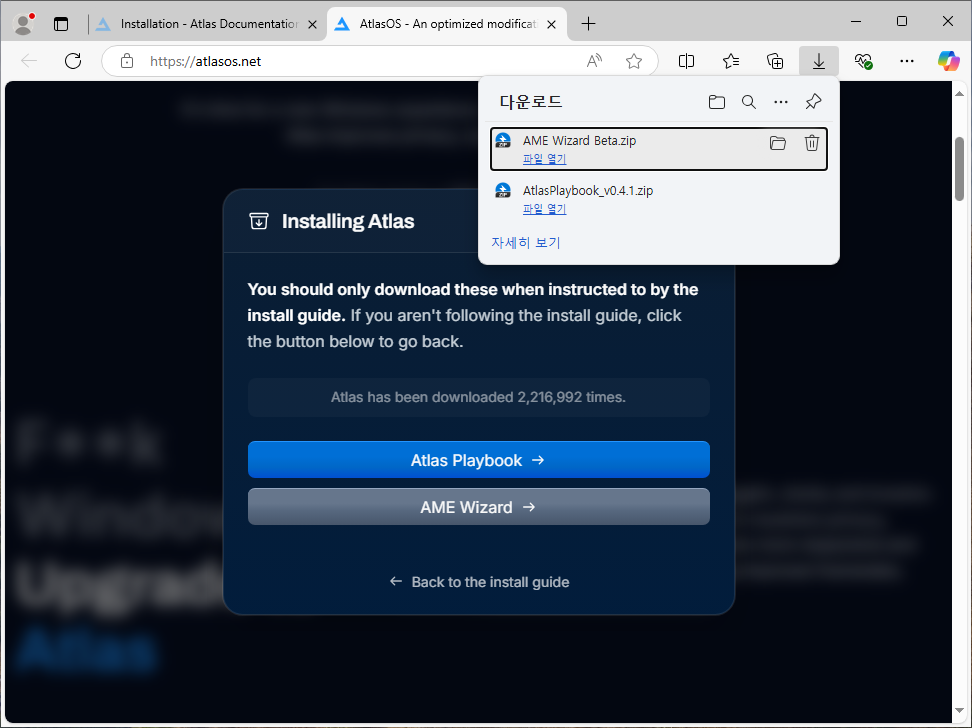Click the 자세히 보기 link
The width and height of the screenshot is (972, 728).
point(526,242)
